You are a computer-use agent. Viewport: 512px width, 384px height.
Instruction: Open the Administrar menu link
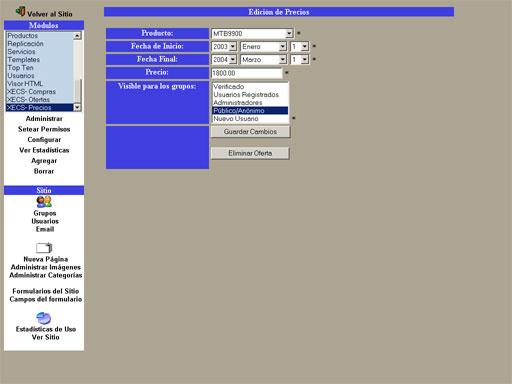[x=44, y=119]
